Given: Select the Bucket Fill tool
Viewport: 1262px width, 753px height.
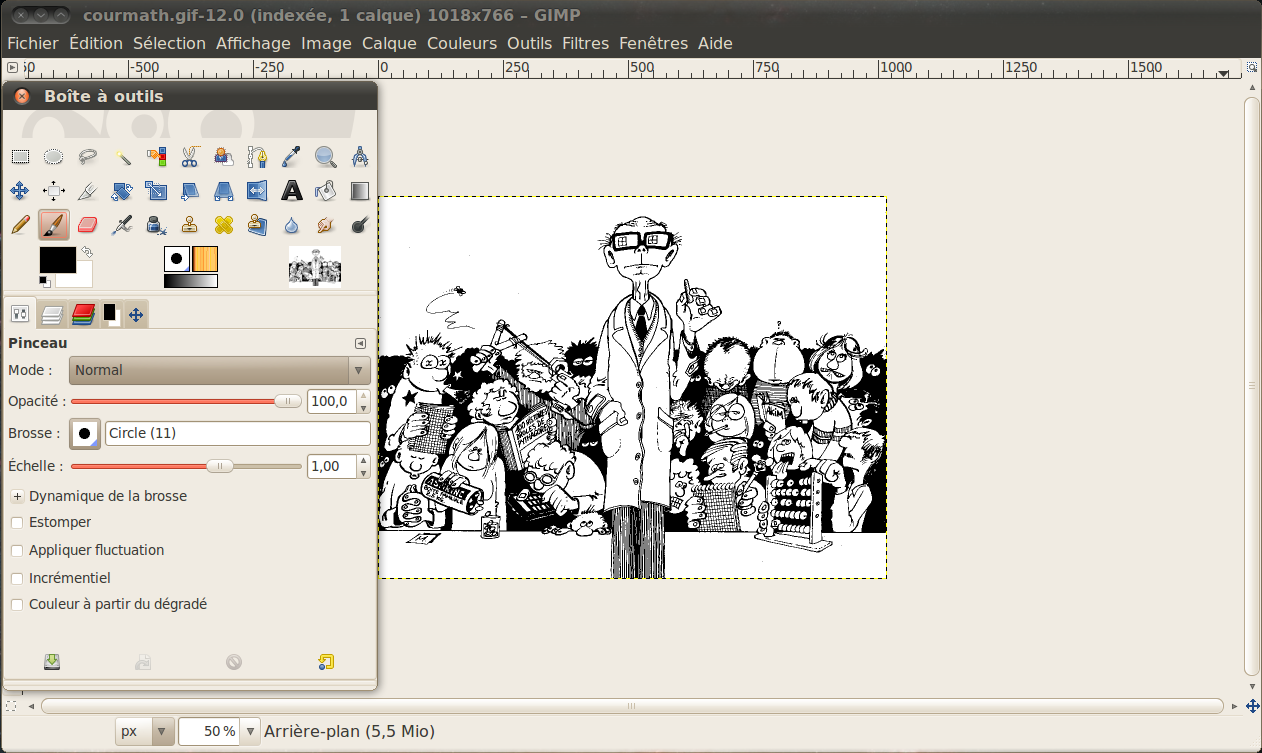Looking at the screenshot, I should pos(325,190).
